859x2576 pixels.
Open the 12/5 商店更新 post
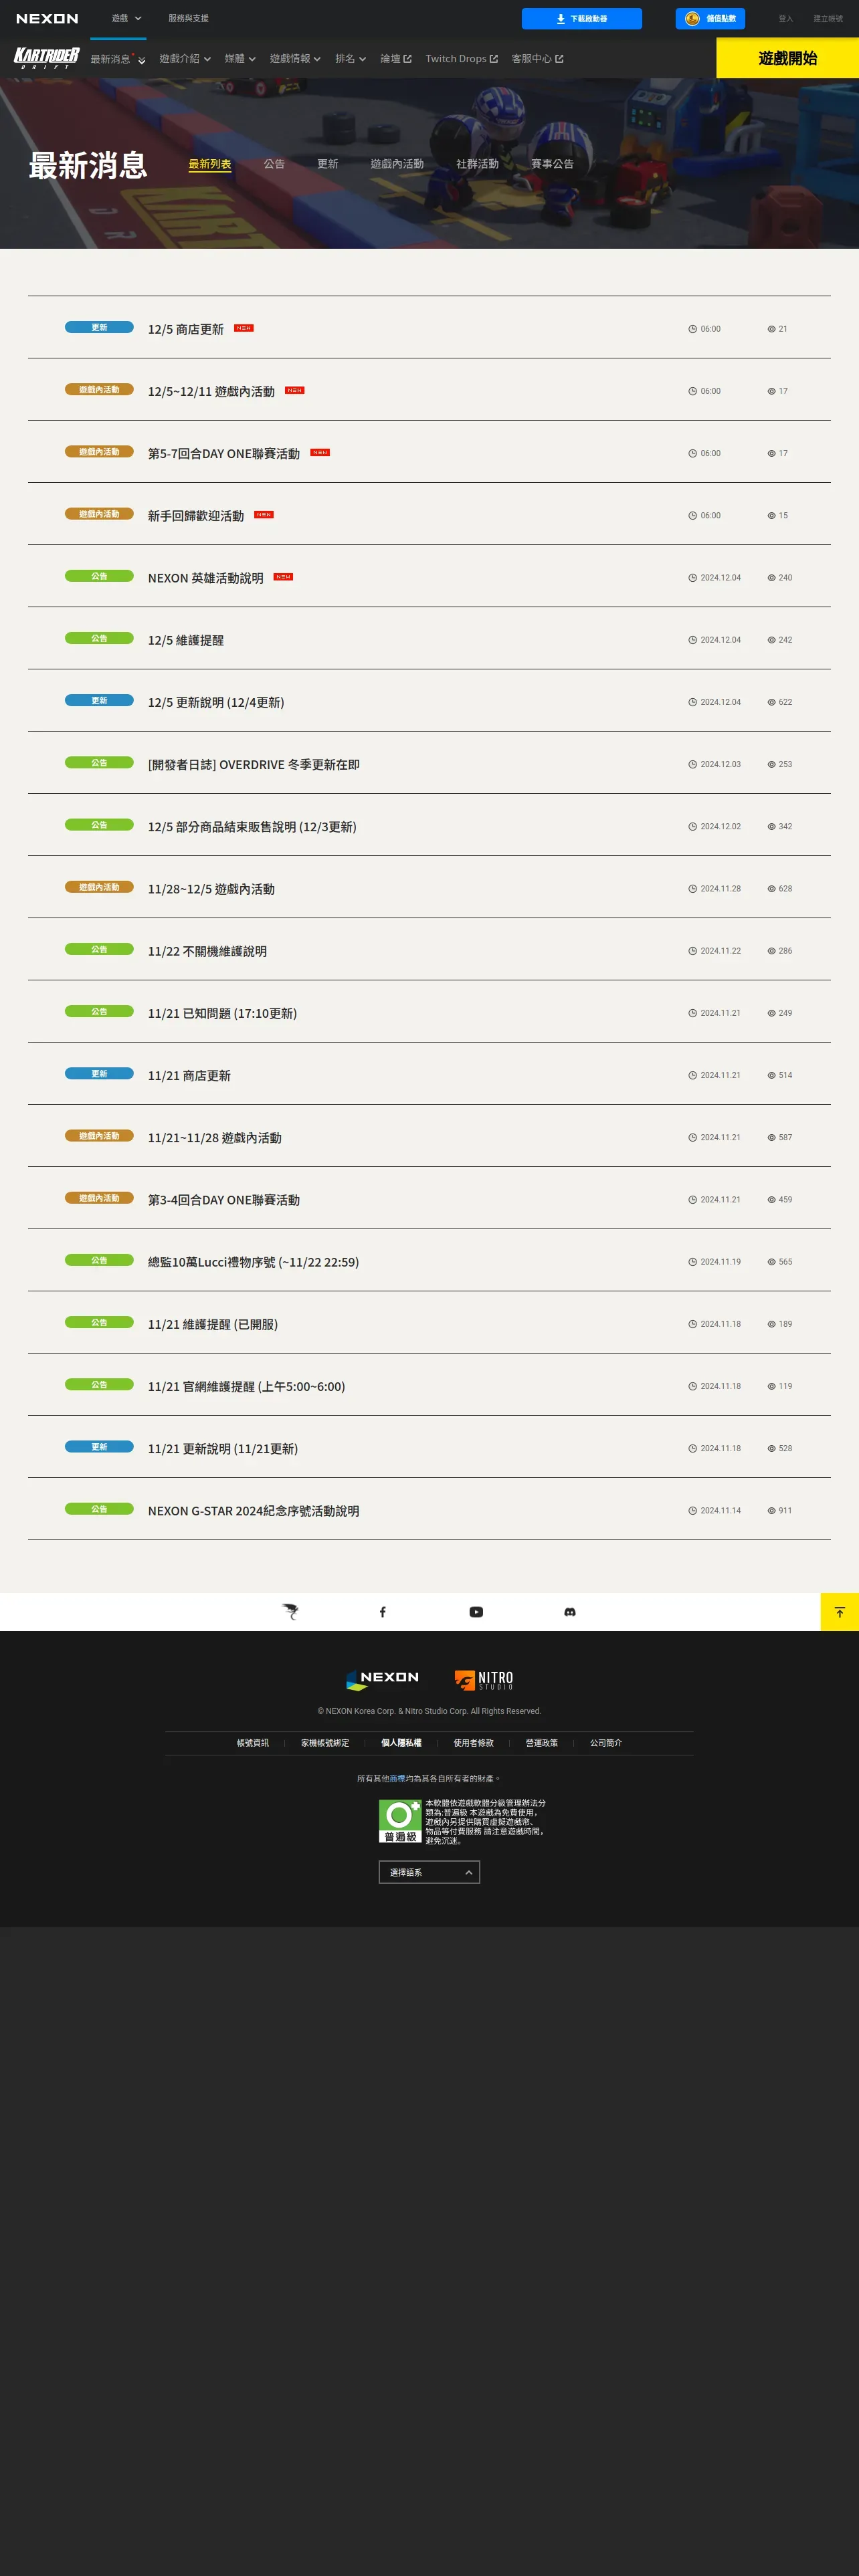point(186,329)
